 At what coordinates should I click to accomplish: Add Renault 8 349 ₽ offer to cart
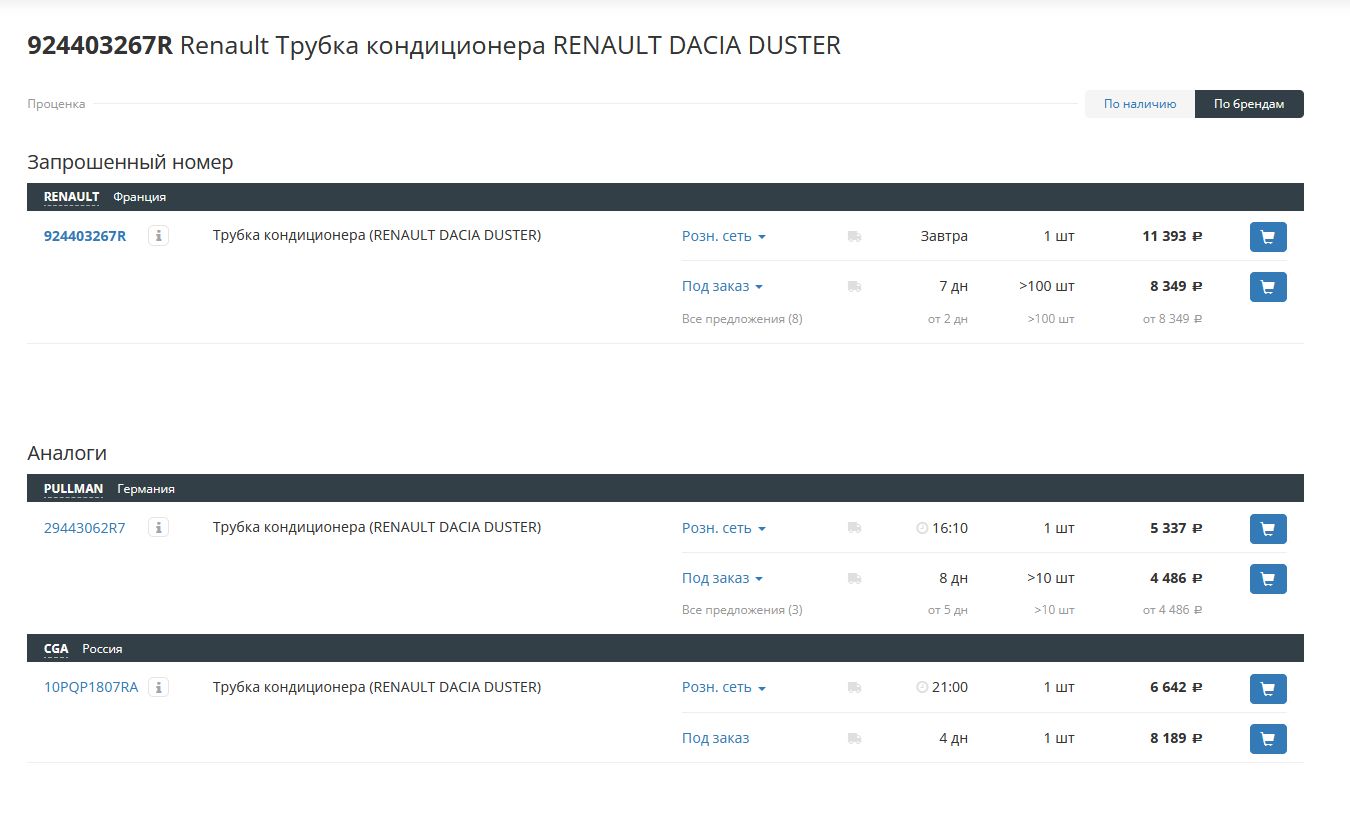click(x=1268, y=287)
